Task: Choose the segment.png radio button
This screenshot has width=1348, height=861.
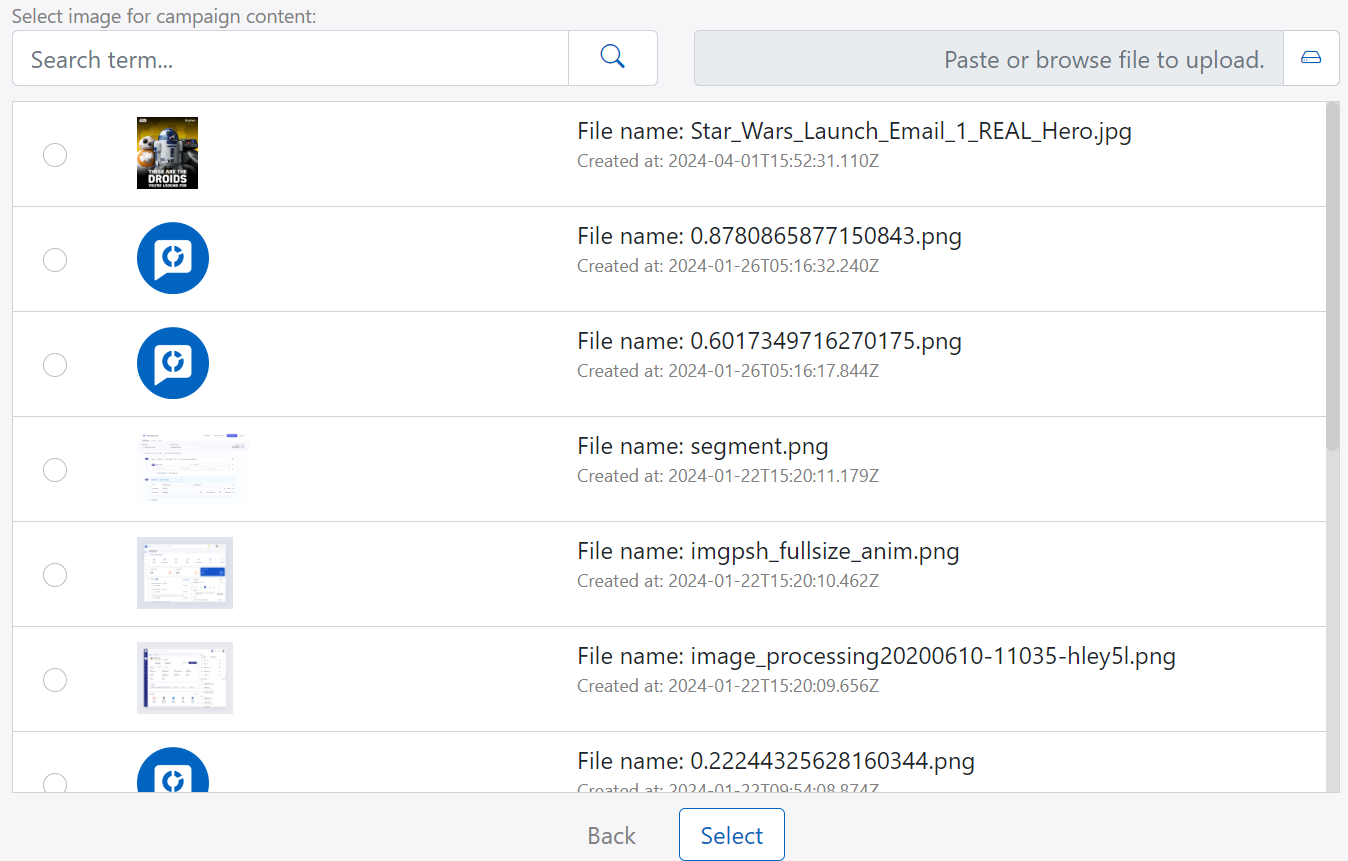Action: 55,470
